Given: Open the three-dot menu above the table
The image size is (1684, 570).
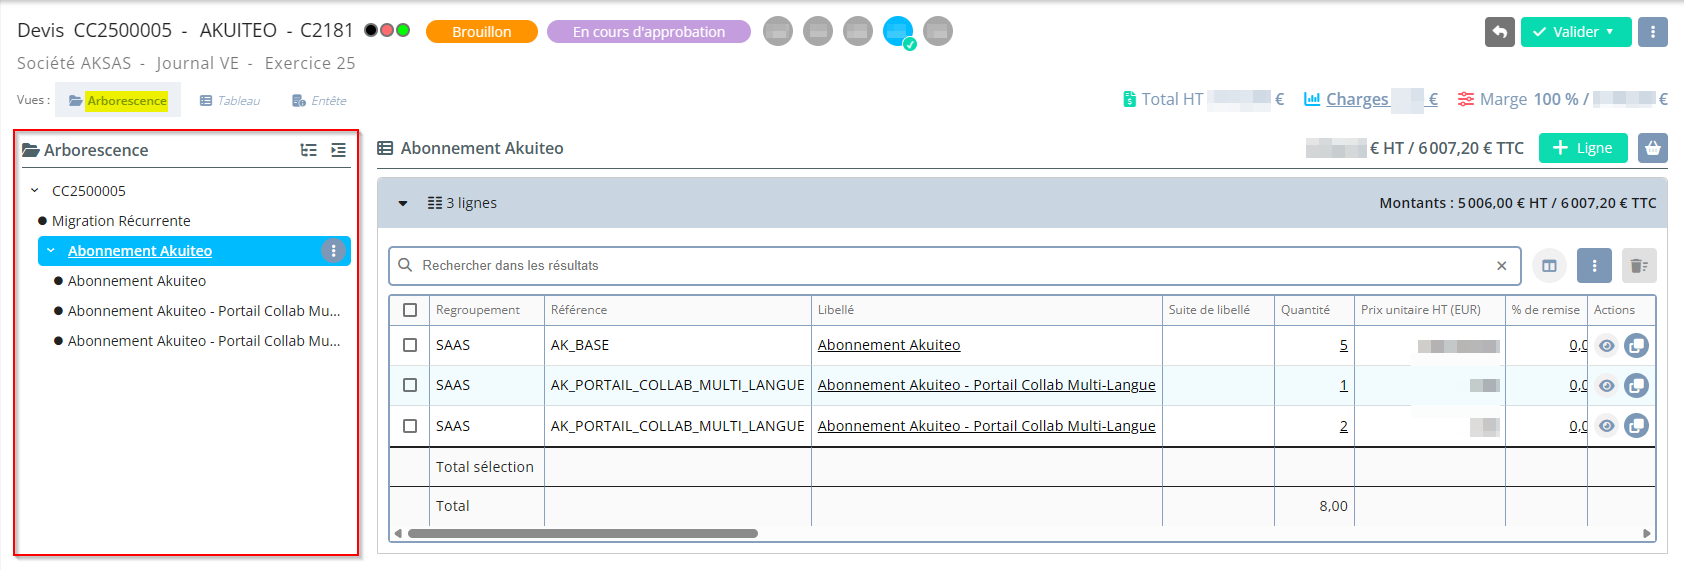Looking at the screenshot, I should 1594,265.
